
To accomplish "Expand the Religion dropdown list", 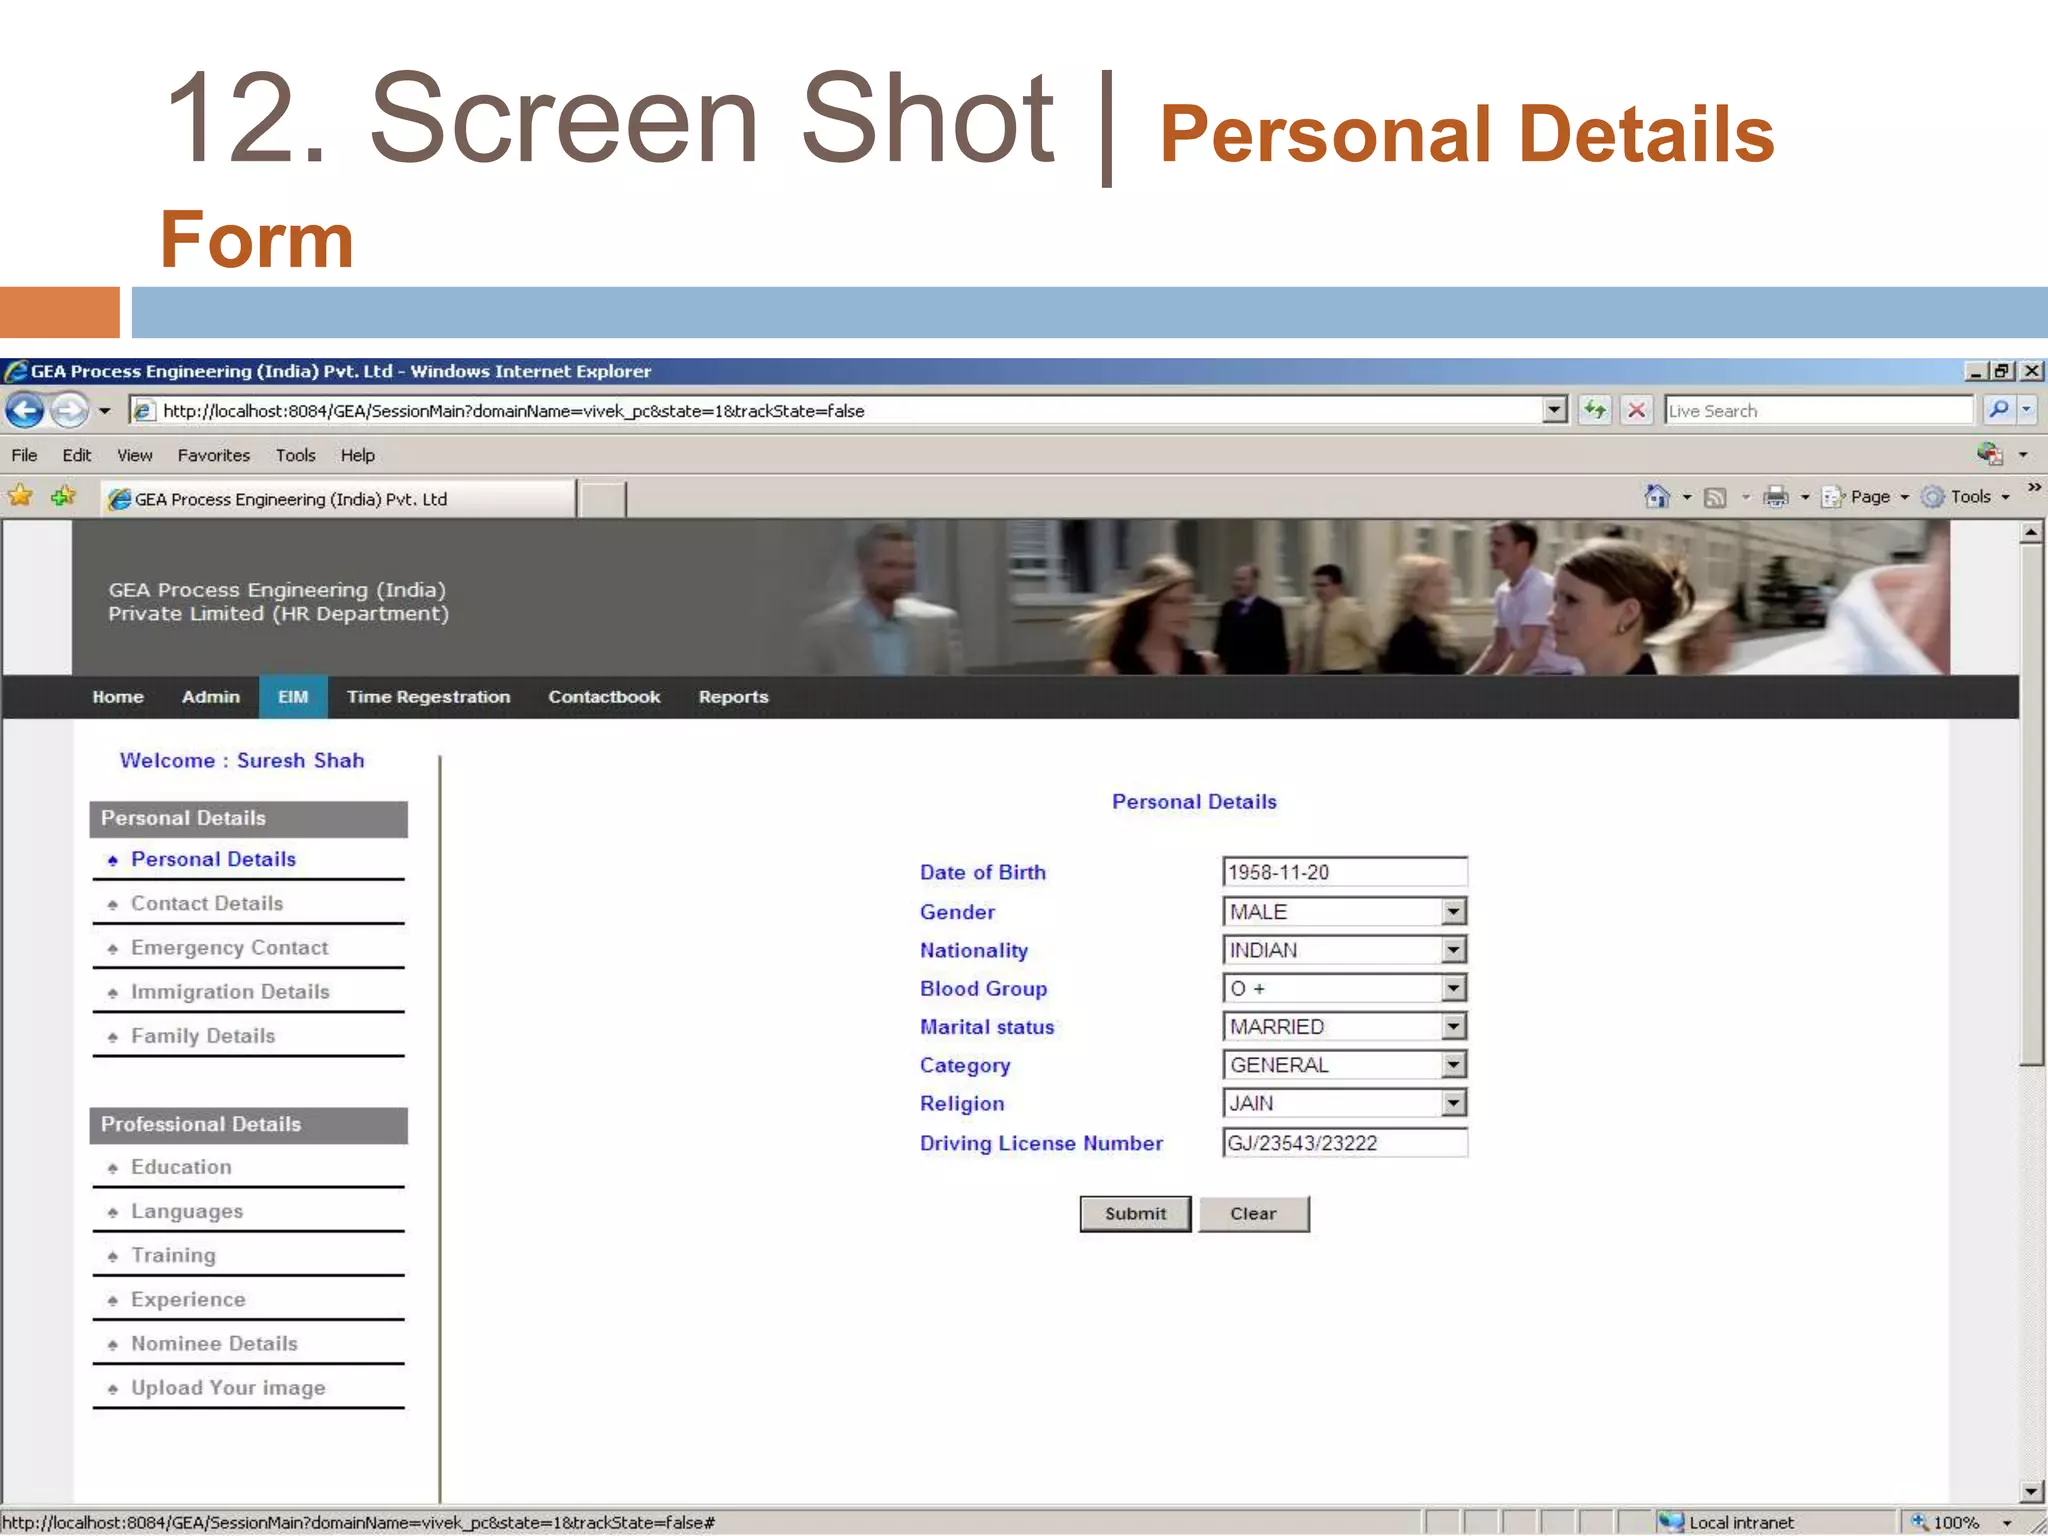I will (1453, 1103).
